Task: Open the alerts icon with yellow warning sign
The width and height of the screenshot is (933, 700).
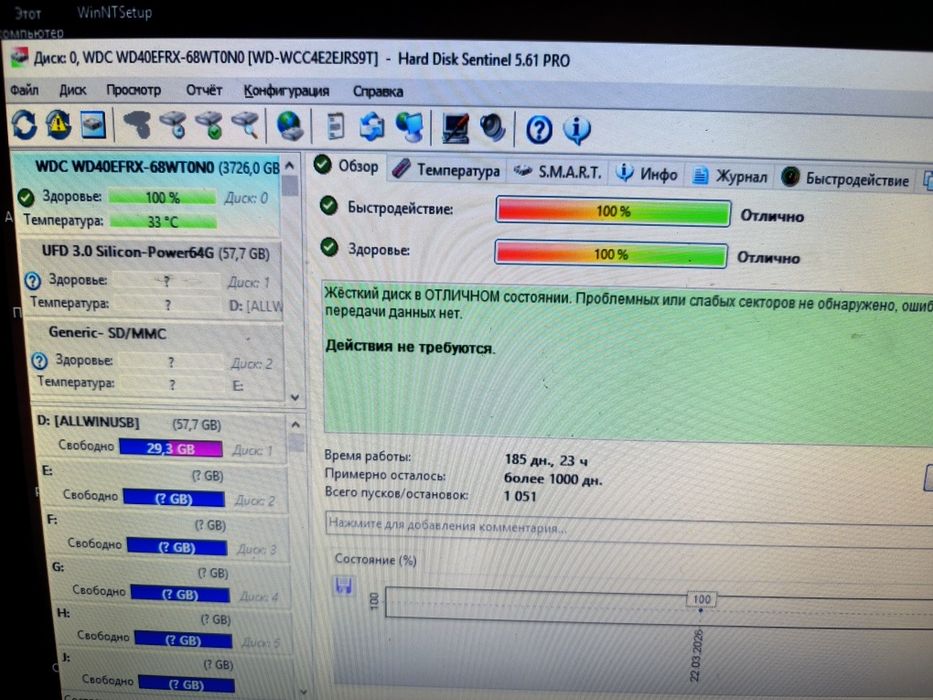Action: click(x=58, y=125)
